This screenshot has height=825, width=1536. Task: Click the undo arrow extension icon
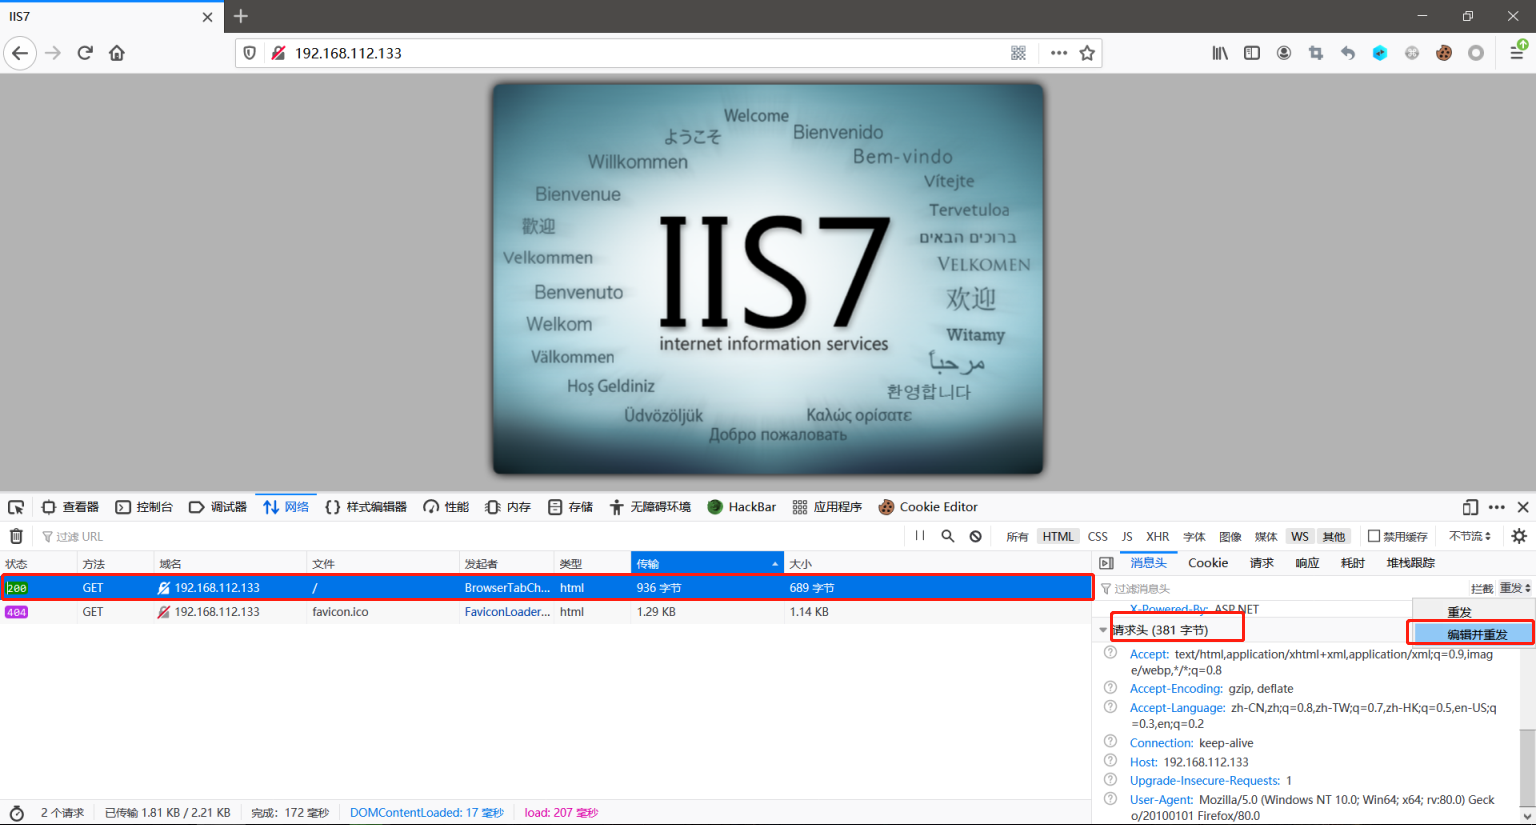click(x=1348, y=53)
